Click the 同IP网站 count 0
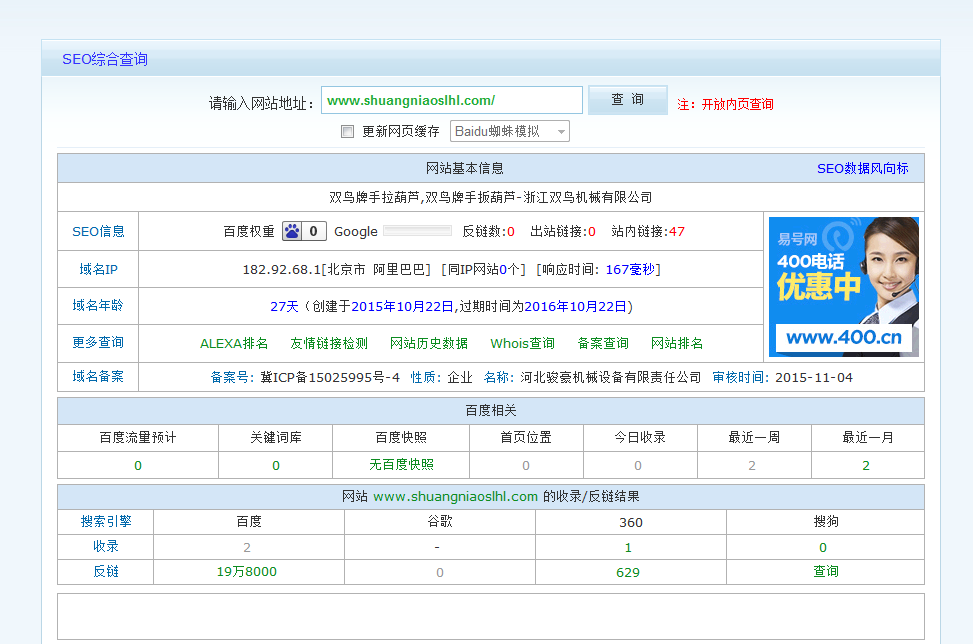The image size is (973, 644). pos(503,270)
